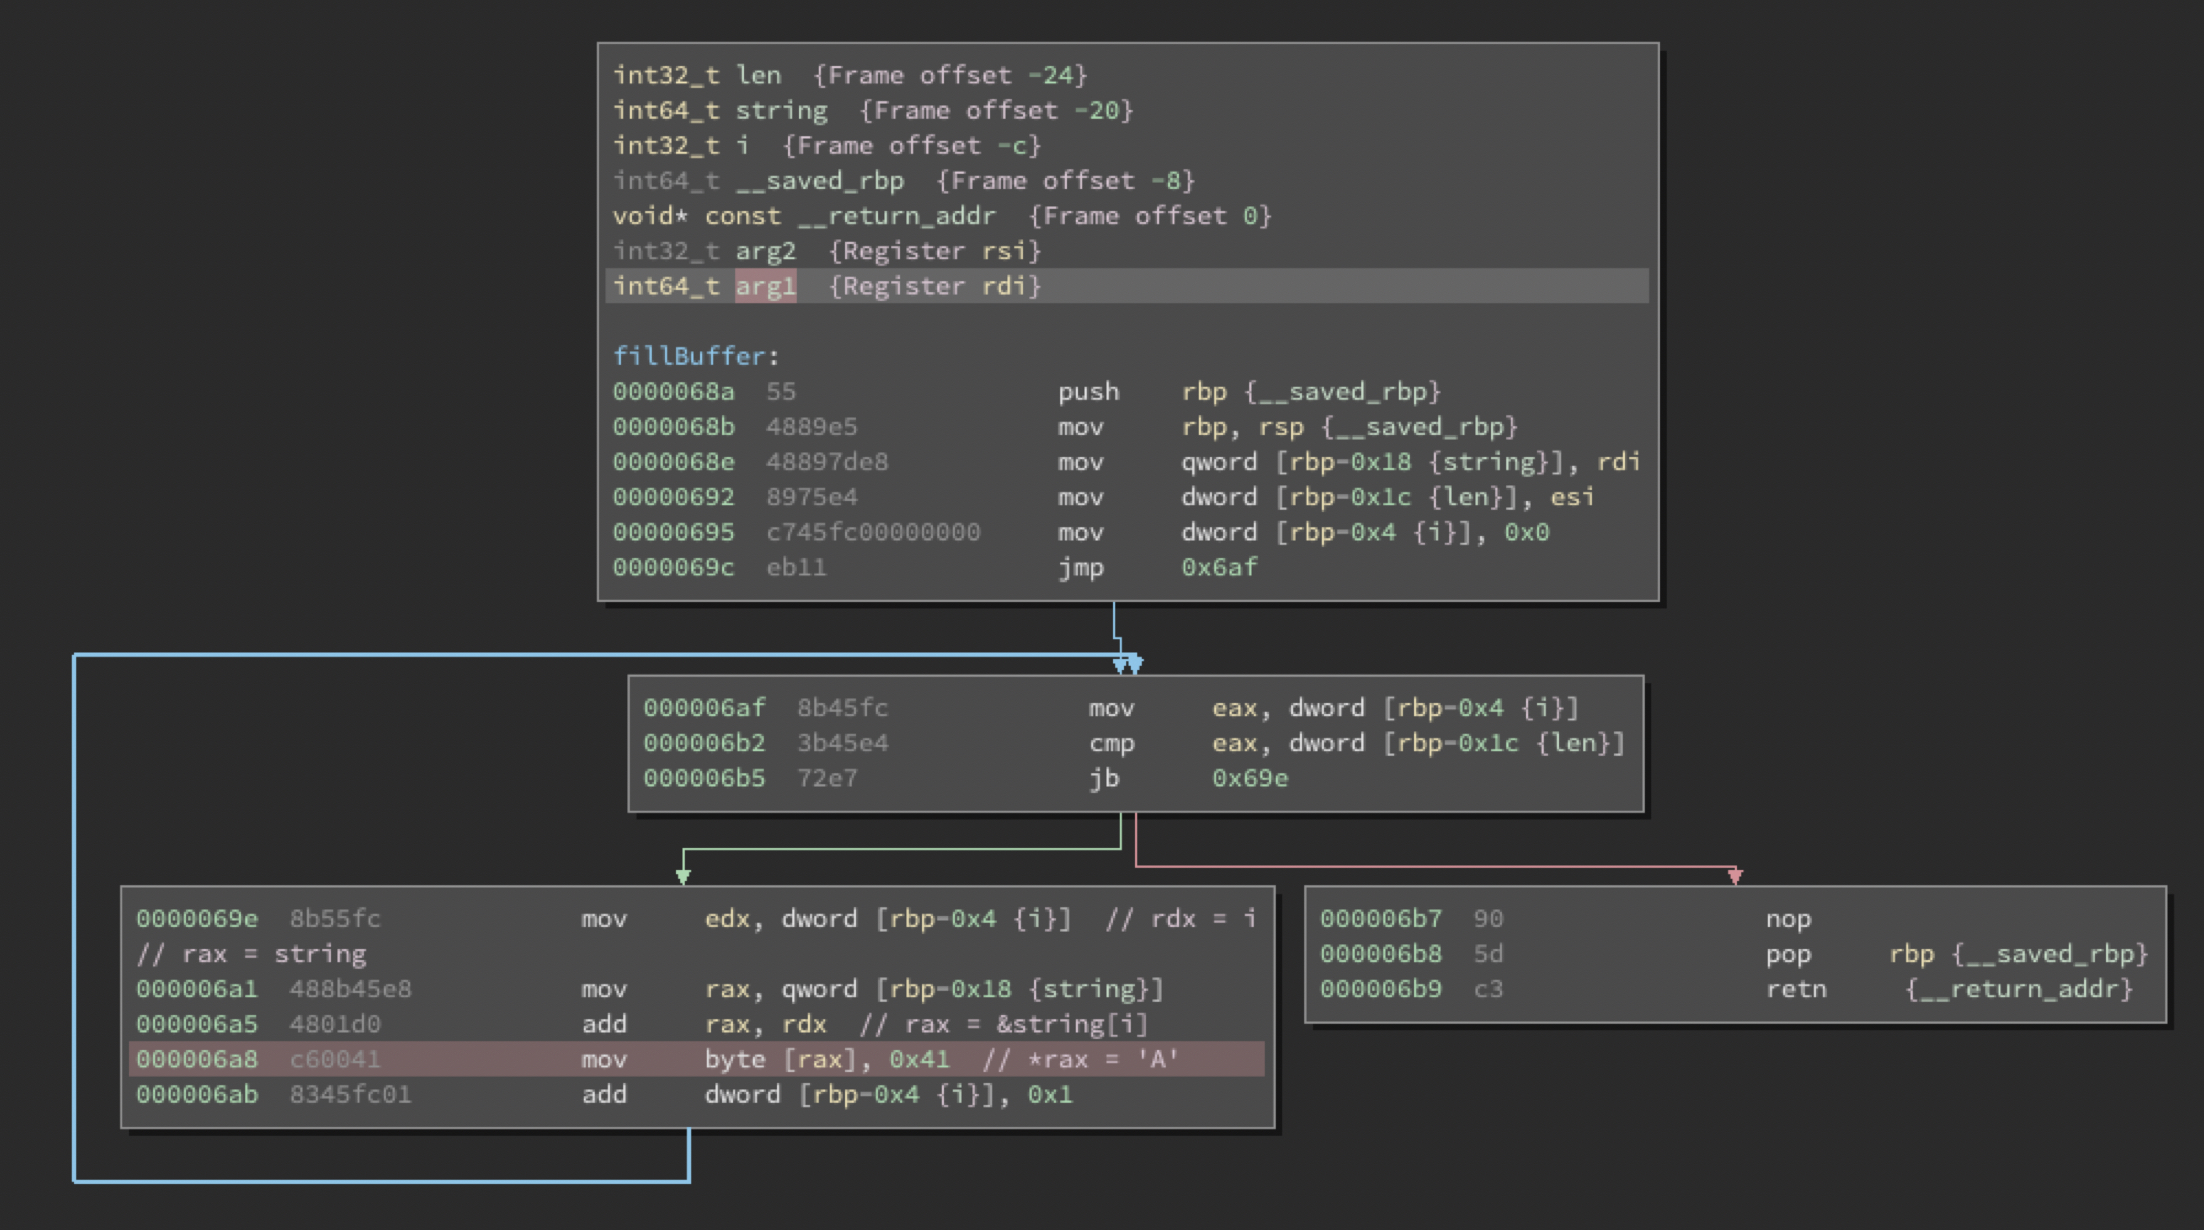Viewport: 2204px width, 1230px height.
Task: Click the cmp instruction at 000006b2
Action: coord(1111,743)
